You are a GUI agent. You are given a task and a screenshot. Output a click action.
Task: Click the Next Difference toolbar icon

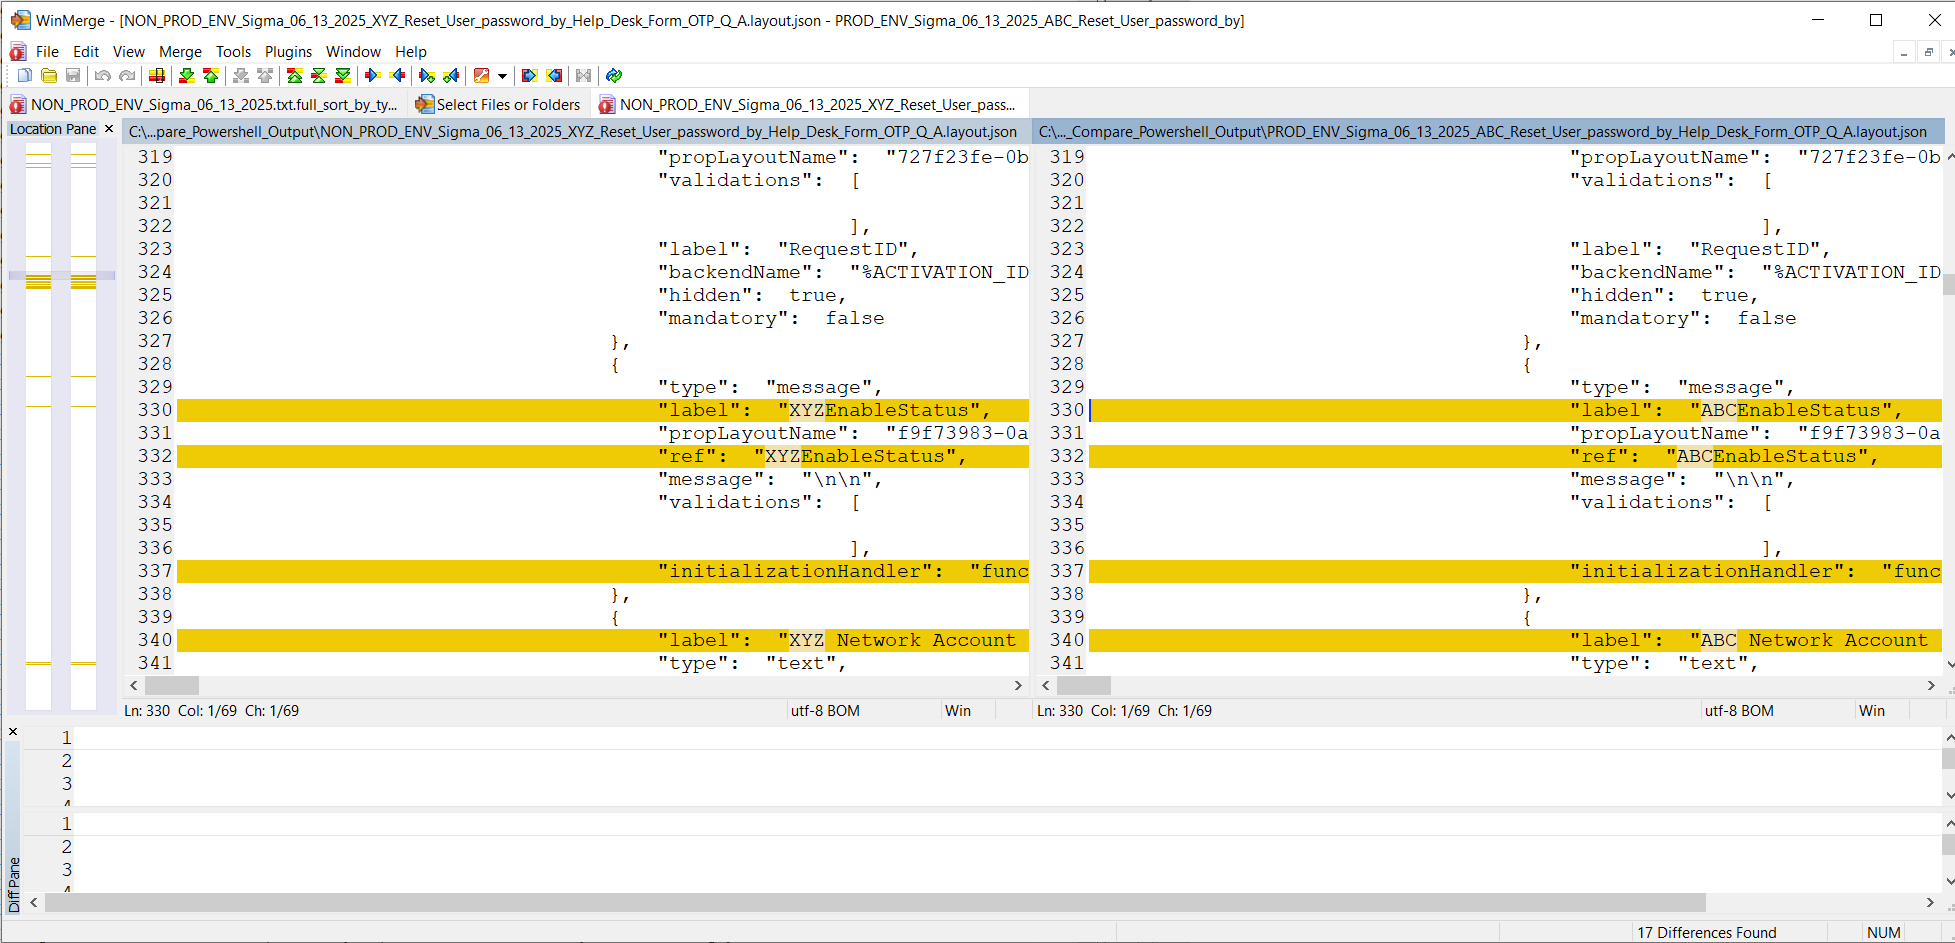click(186, 76)
